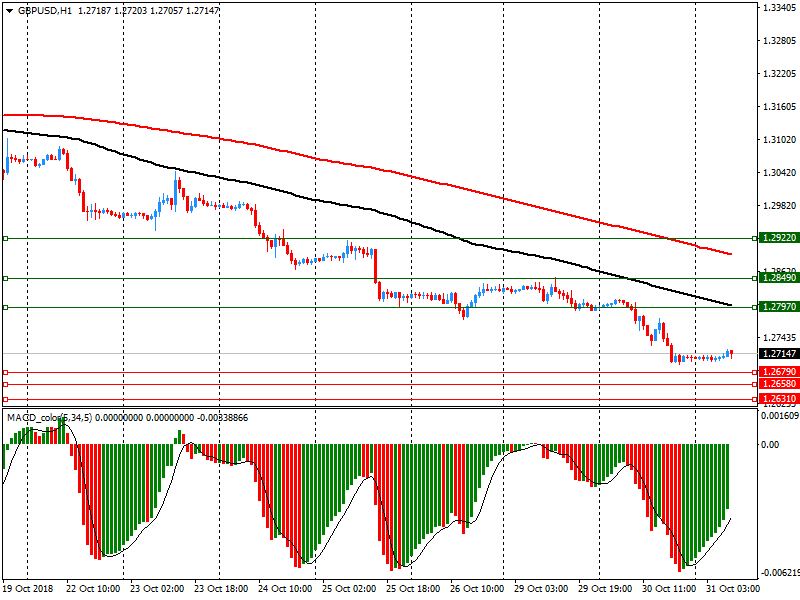Click the 1.28490 green level price tag

point(778,278)
